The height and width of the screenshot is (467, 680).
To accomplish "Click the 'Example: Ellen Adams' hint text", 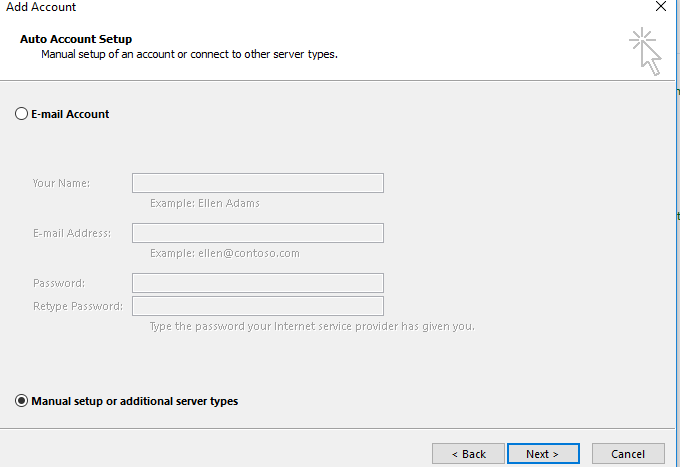I will (205, 203).
